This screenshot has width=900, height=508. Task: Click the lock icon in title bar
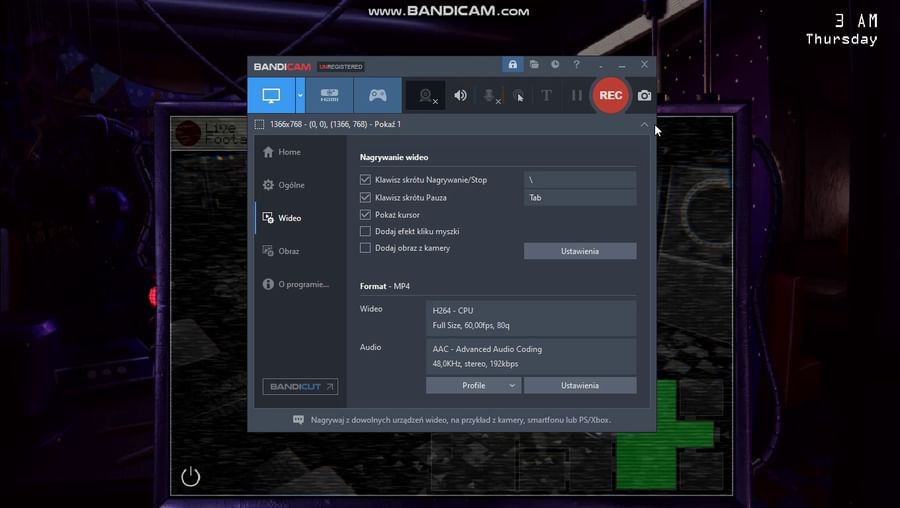click(x=513, y=64)
